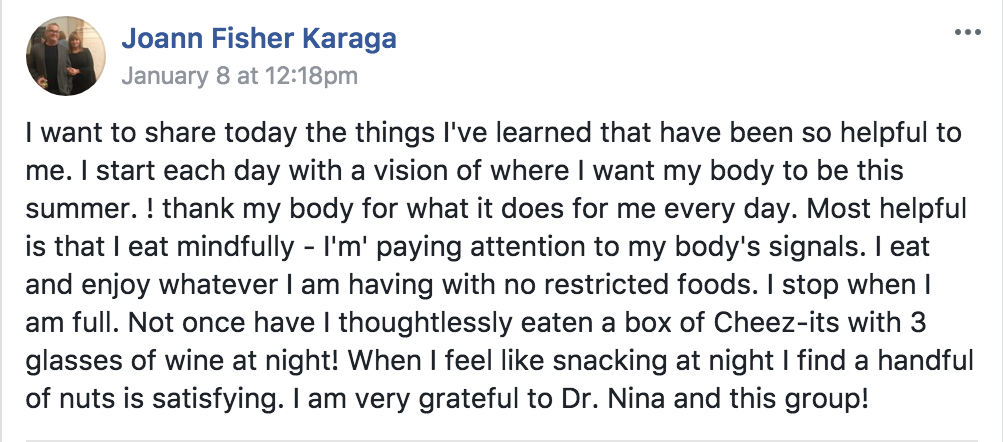1003x442 pixels.
Task: Click Joann Fisher Karaga's profile picture
Action: (66, 56)
